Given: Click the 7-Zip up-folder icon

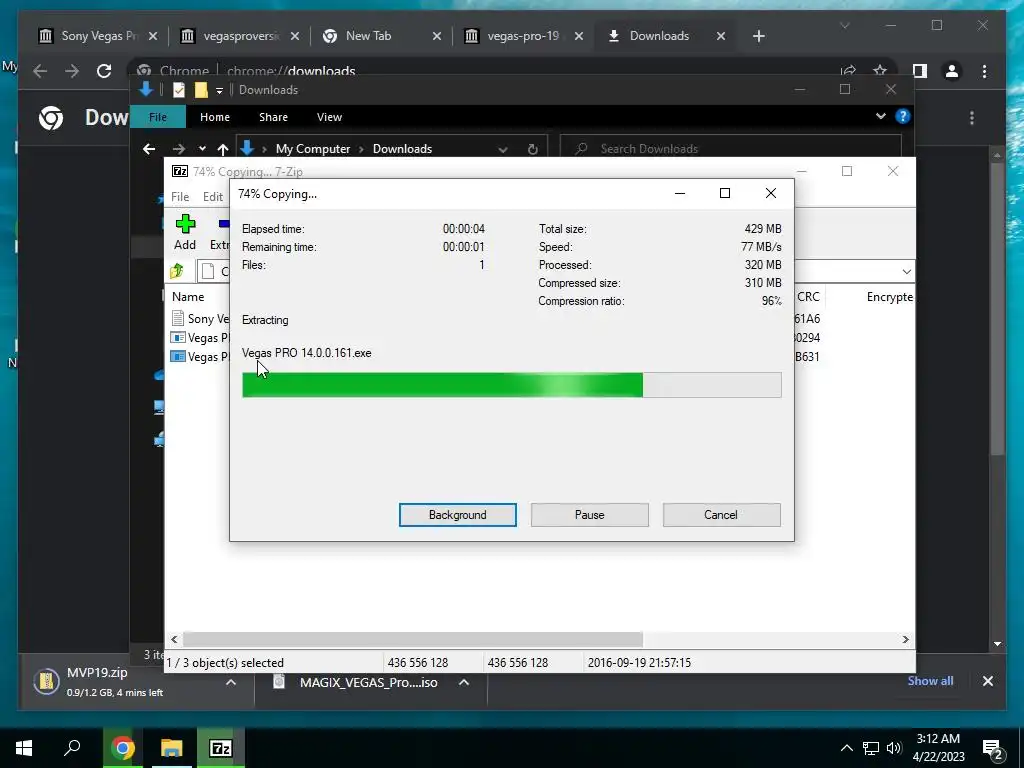Looking at the screenshot, I should [176, 270].
